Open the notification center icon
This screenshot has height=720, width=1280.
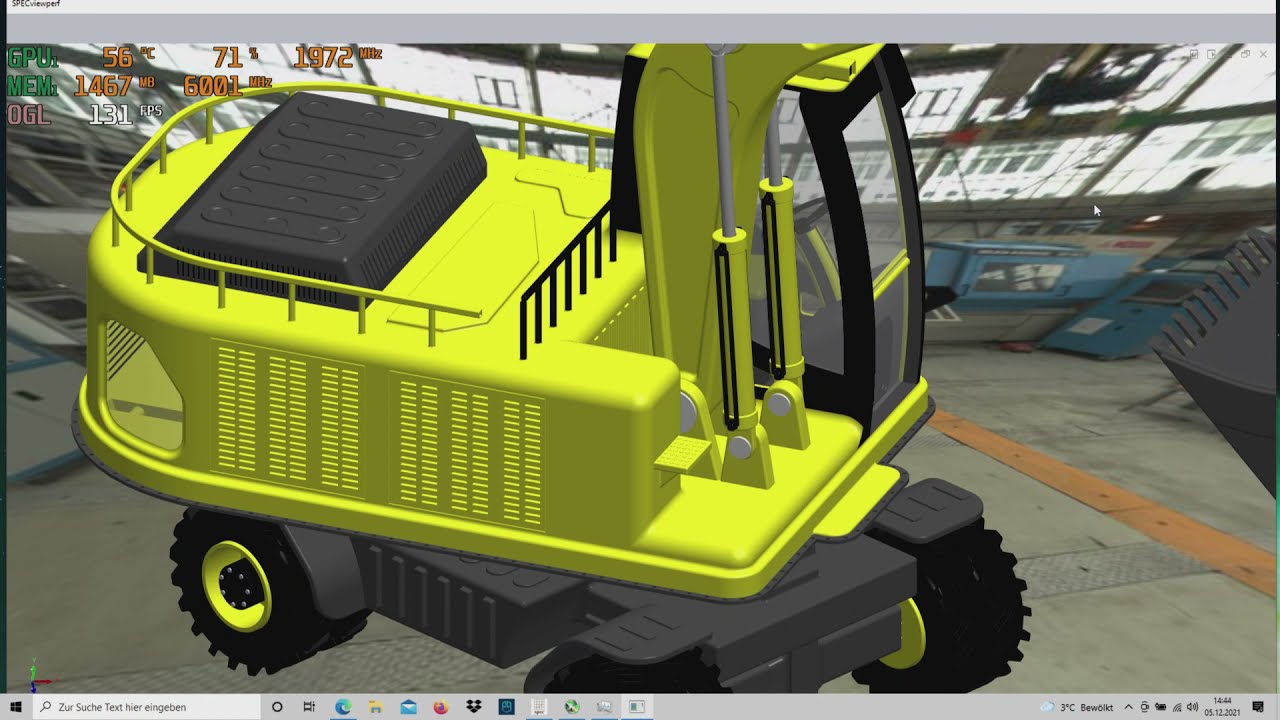tap(1258, 707)
